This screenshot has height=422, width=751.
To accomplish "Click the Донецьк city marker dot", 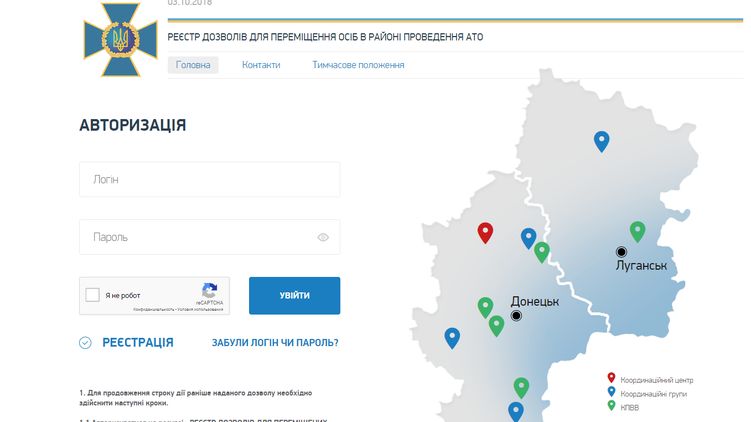I will coord(517,316).
